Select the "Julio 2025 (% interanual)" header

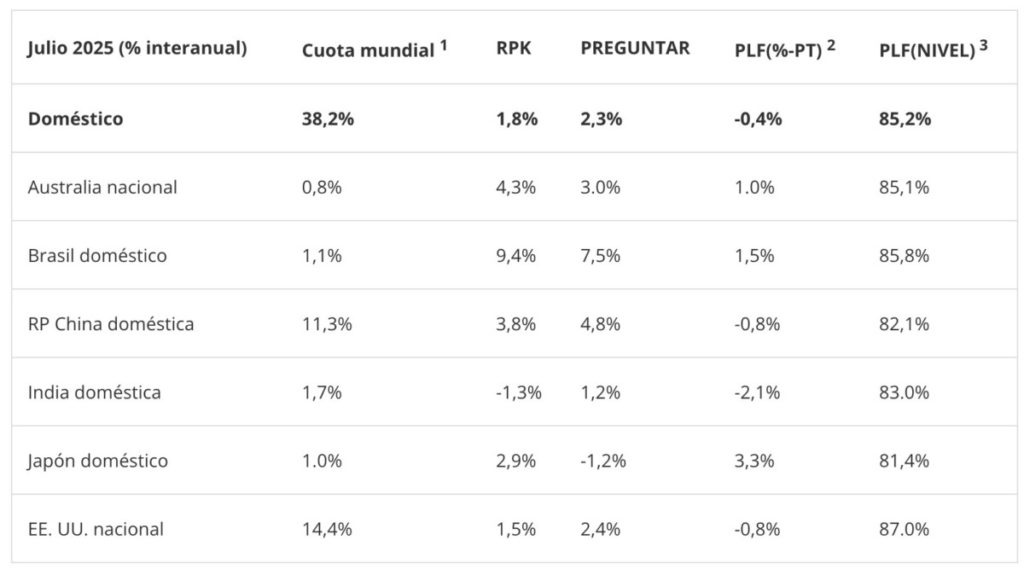(x=137, y=48)
